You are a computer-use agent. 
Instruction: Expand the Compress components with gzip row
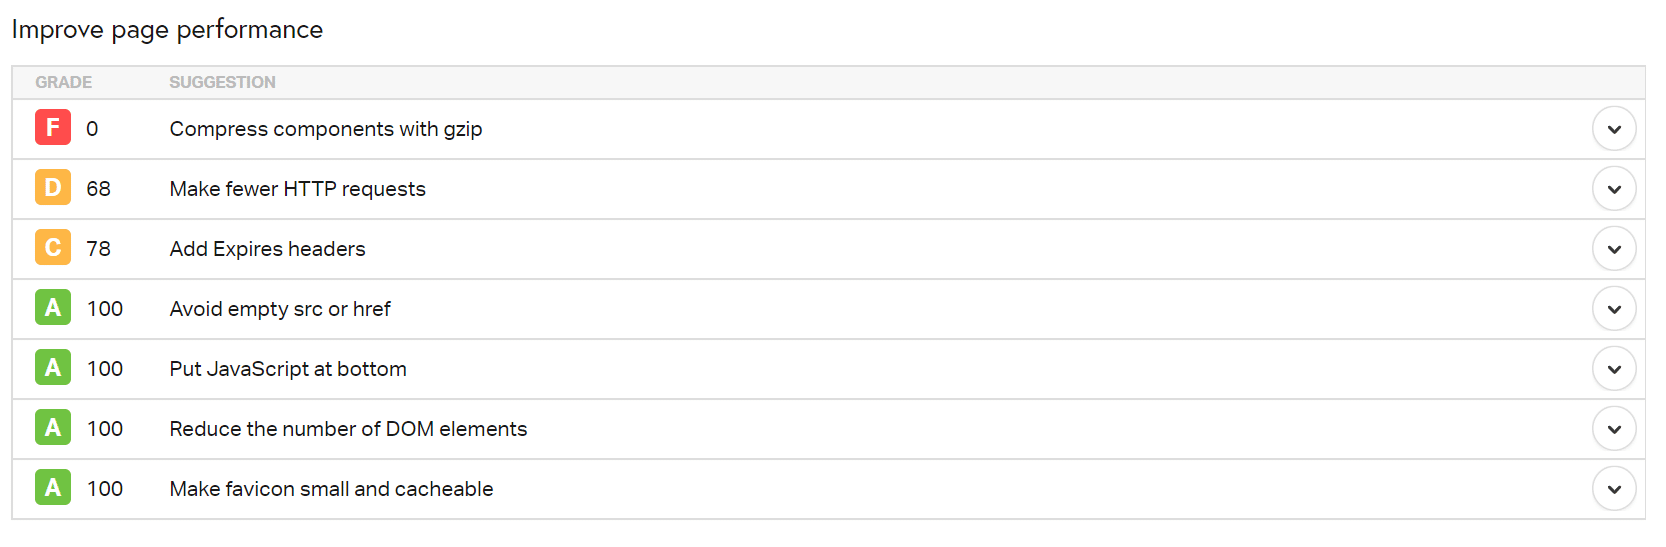coord(1614,129)
